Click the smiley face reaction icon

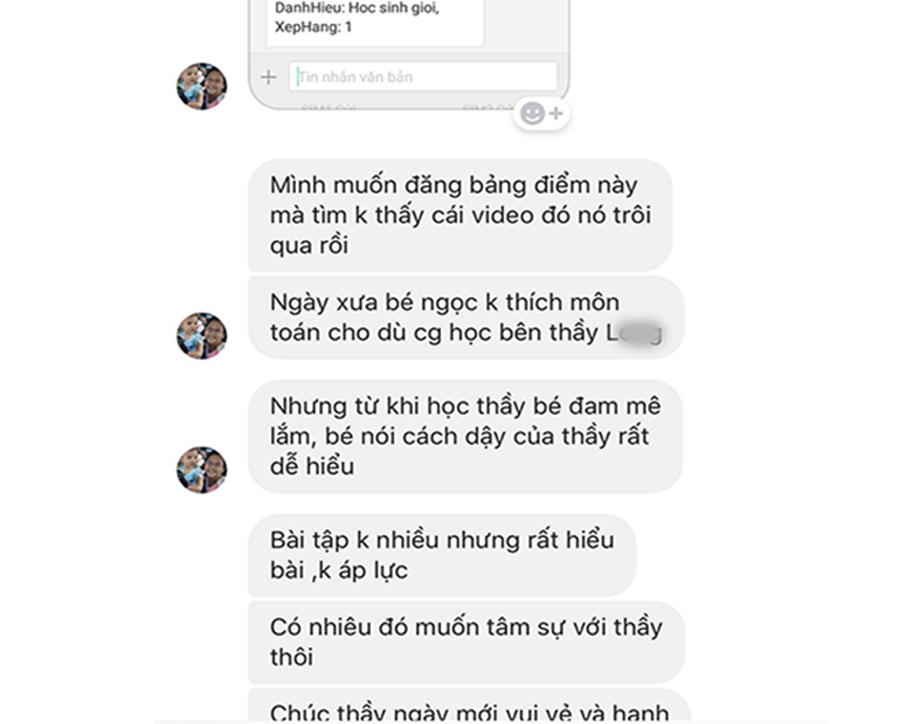(532, 113)
